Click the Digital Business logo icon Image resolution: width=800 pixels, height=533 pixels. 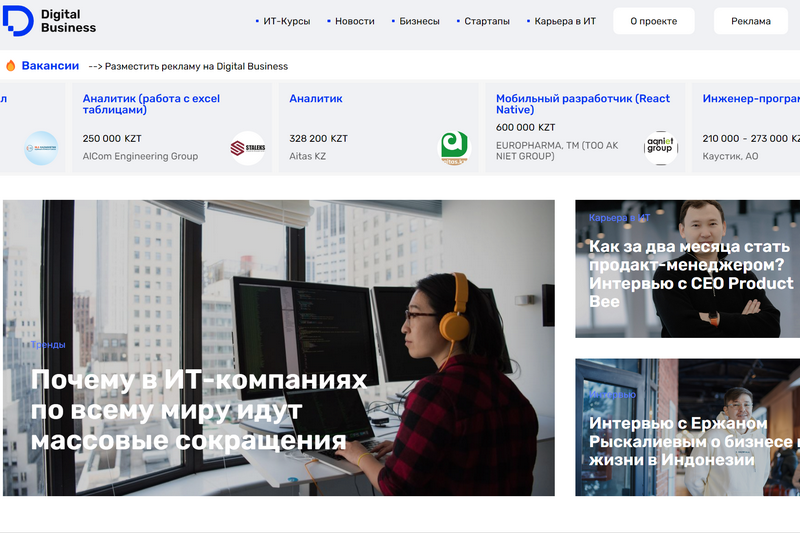pyautogui.click(x=16, y=20)
